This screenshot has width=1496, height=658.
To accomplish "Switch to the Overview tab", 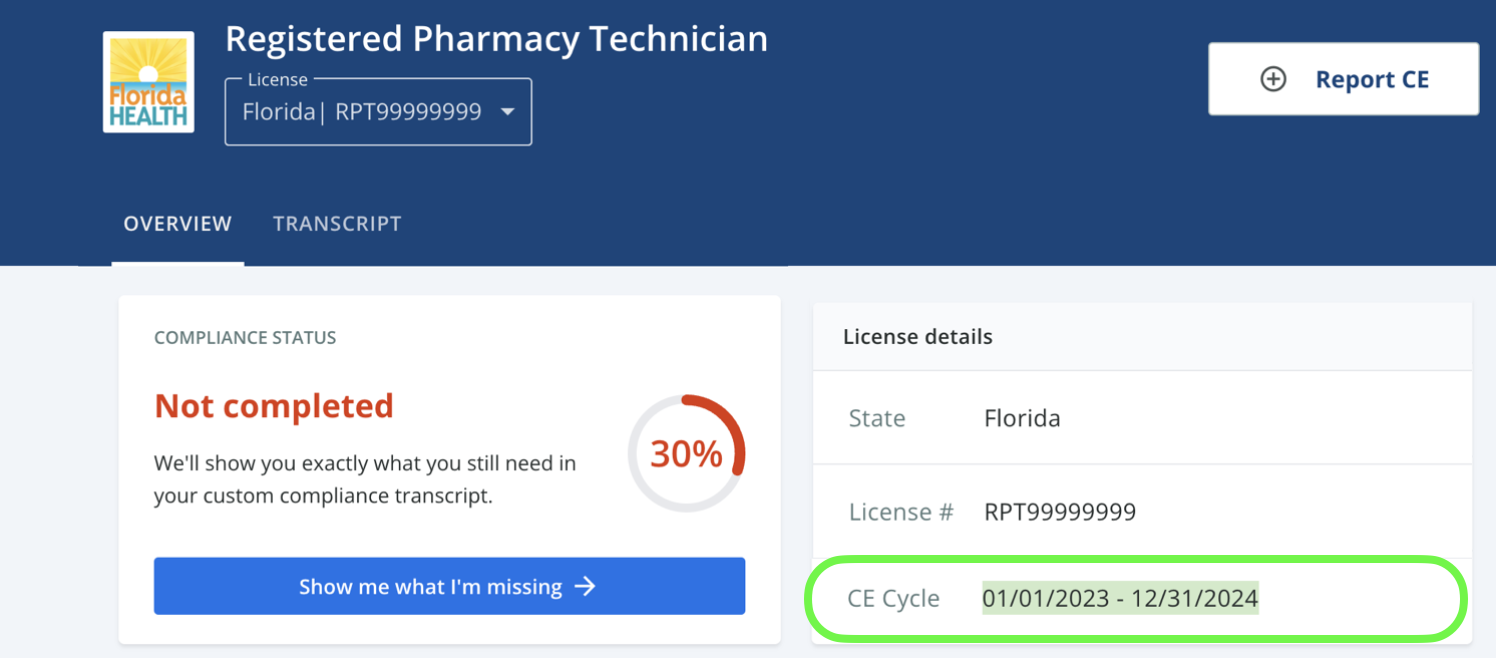I will point(177,224).
